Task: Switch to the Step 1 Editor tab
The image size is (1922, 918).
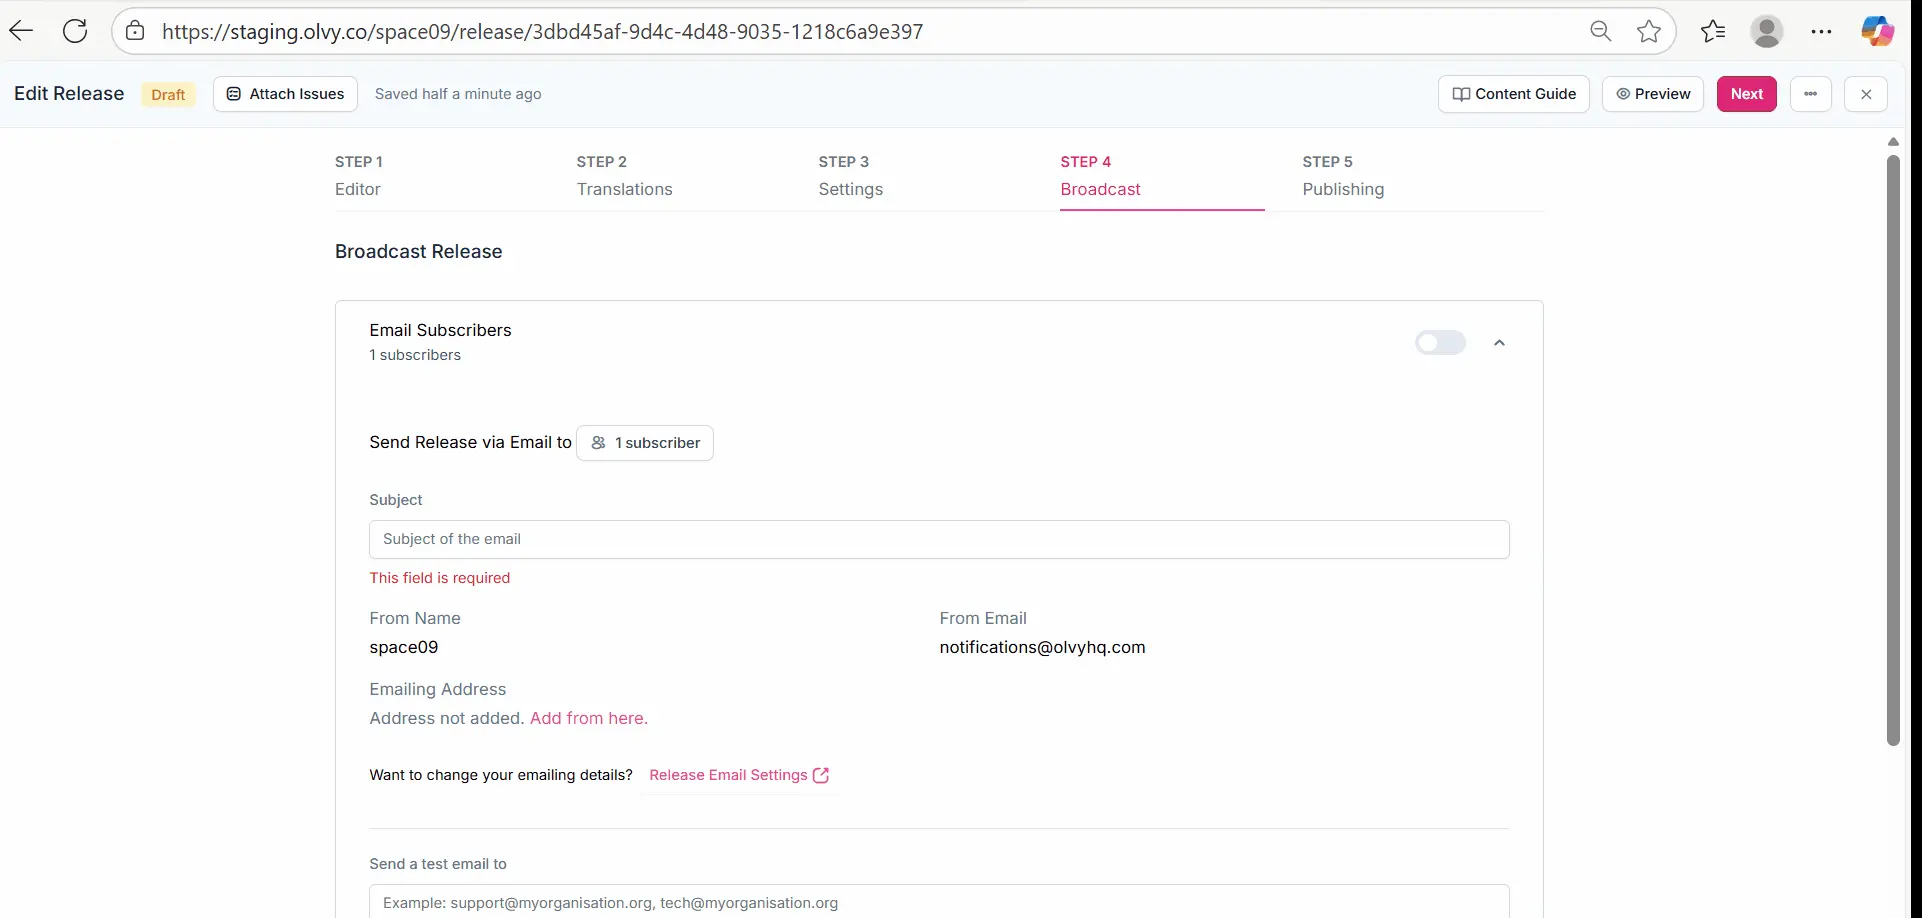Action: point(357,188)
